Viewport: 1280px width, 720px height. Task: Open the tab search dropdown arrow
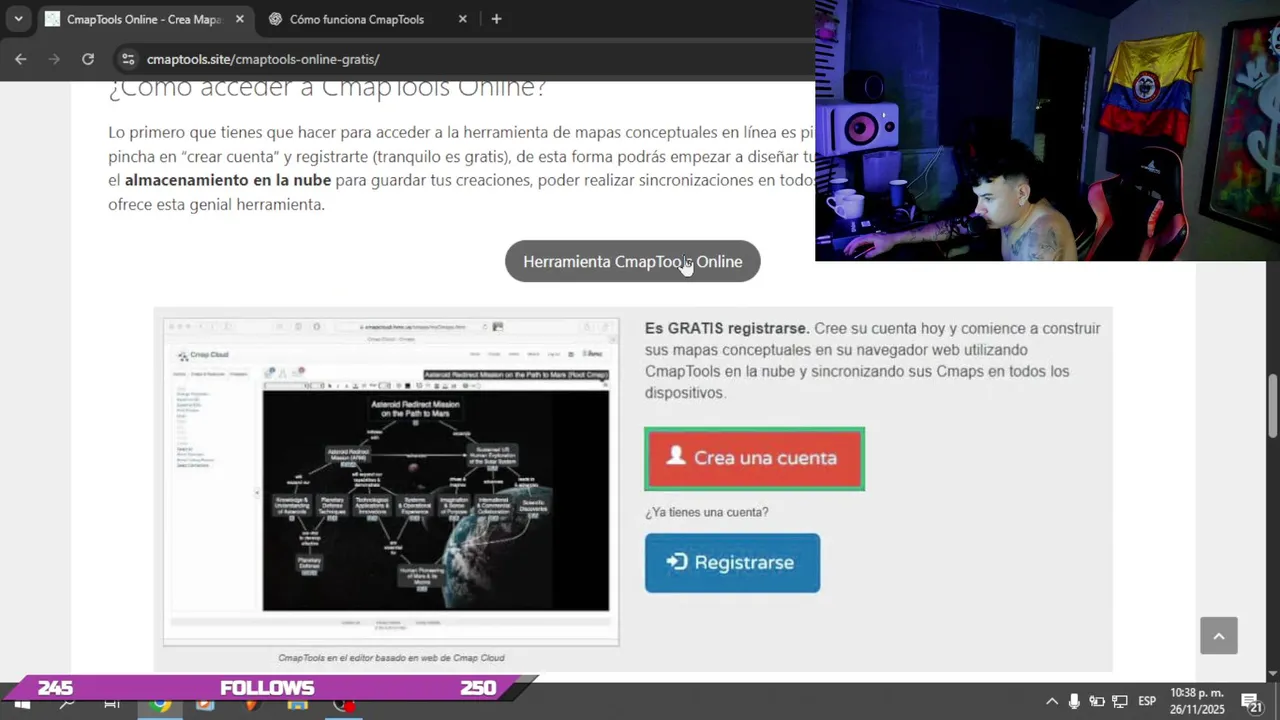coord(18,19)
